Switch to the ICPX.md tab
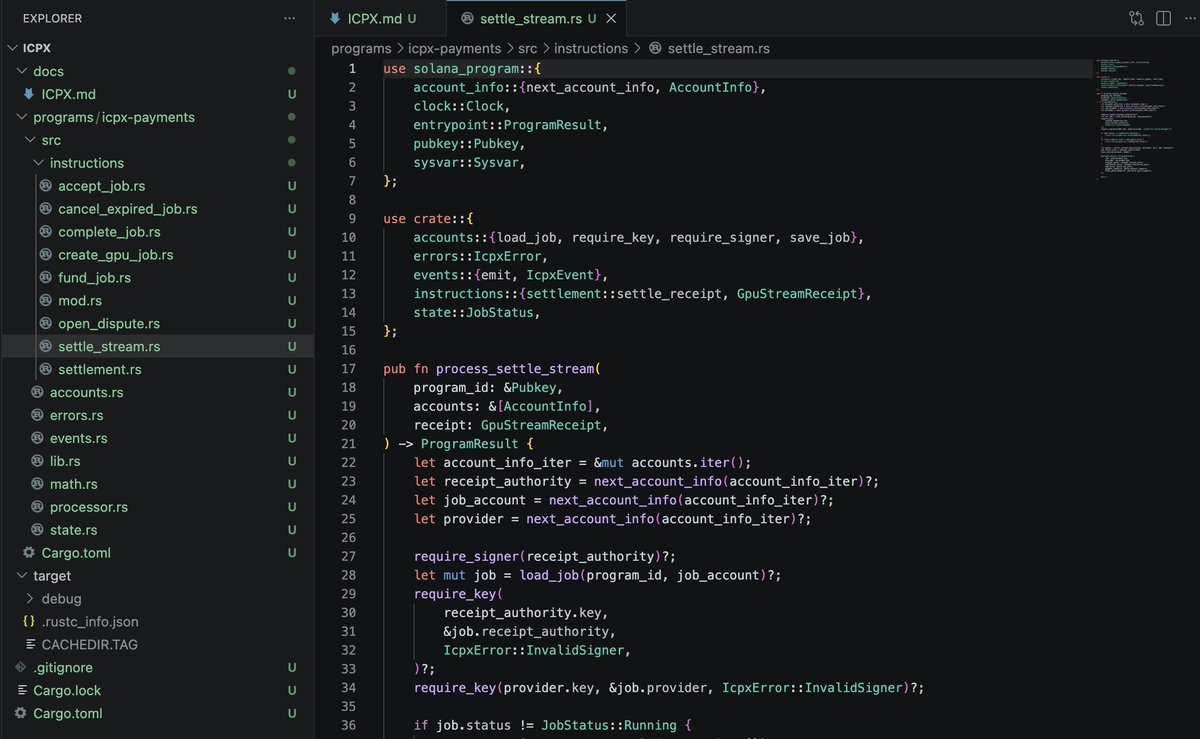Screen dimensions: 1200x739 coord(374,18)
